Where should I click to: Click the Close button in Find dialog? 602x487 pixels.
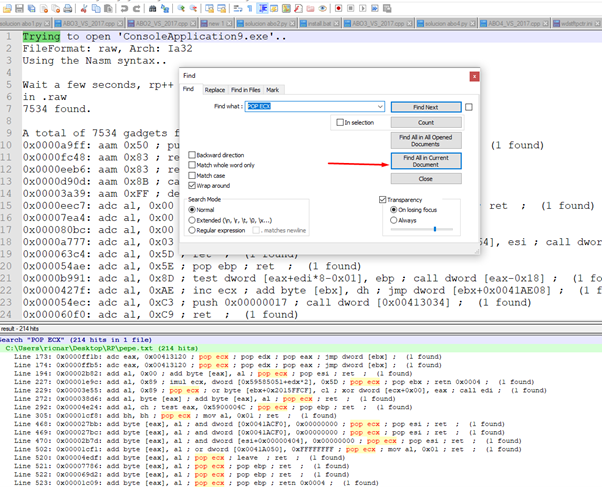pos(426,179)
